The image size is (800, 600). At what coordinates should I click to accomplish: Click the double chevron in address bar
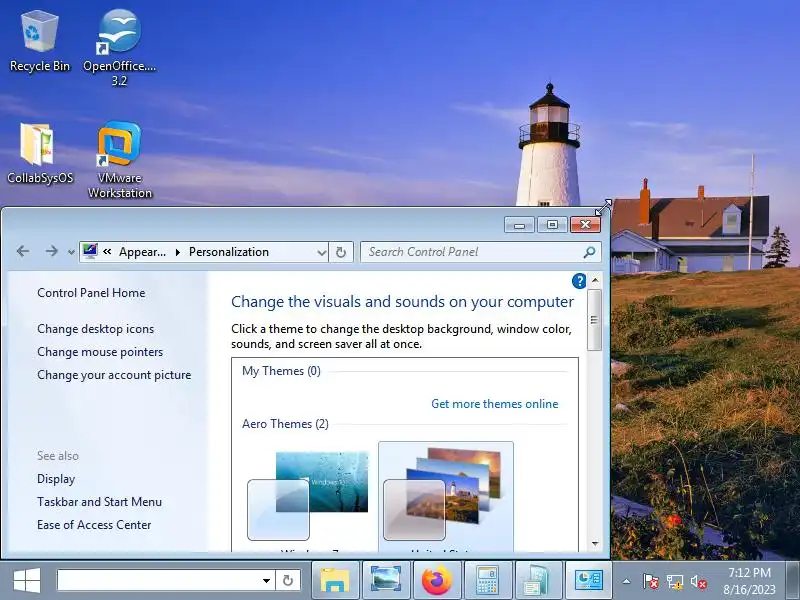coord(107,252)
